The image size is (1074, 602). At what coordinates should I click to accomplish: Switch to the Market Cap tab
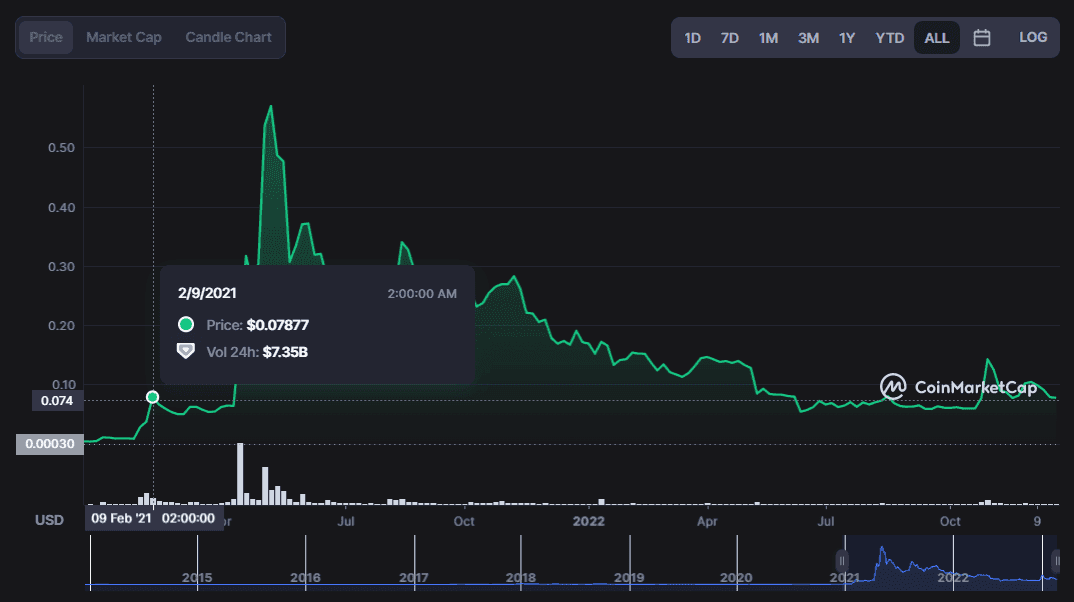coord(124,38)
